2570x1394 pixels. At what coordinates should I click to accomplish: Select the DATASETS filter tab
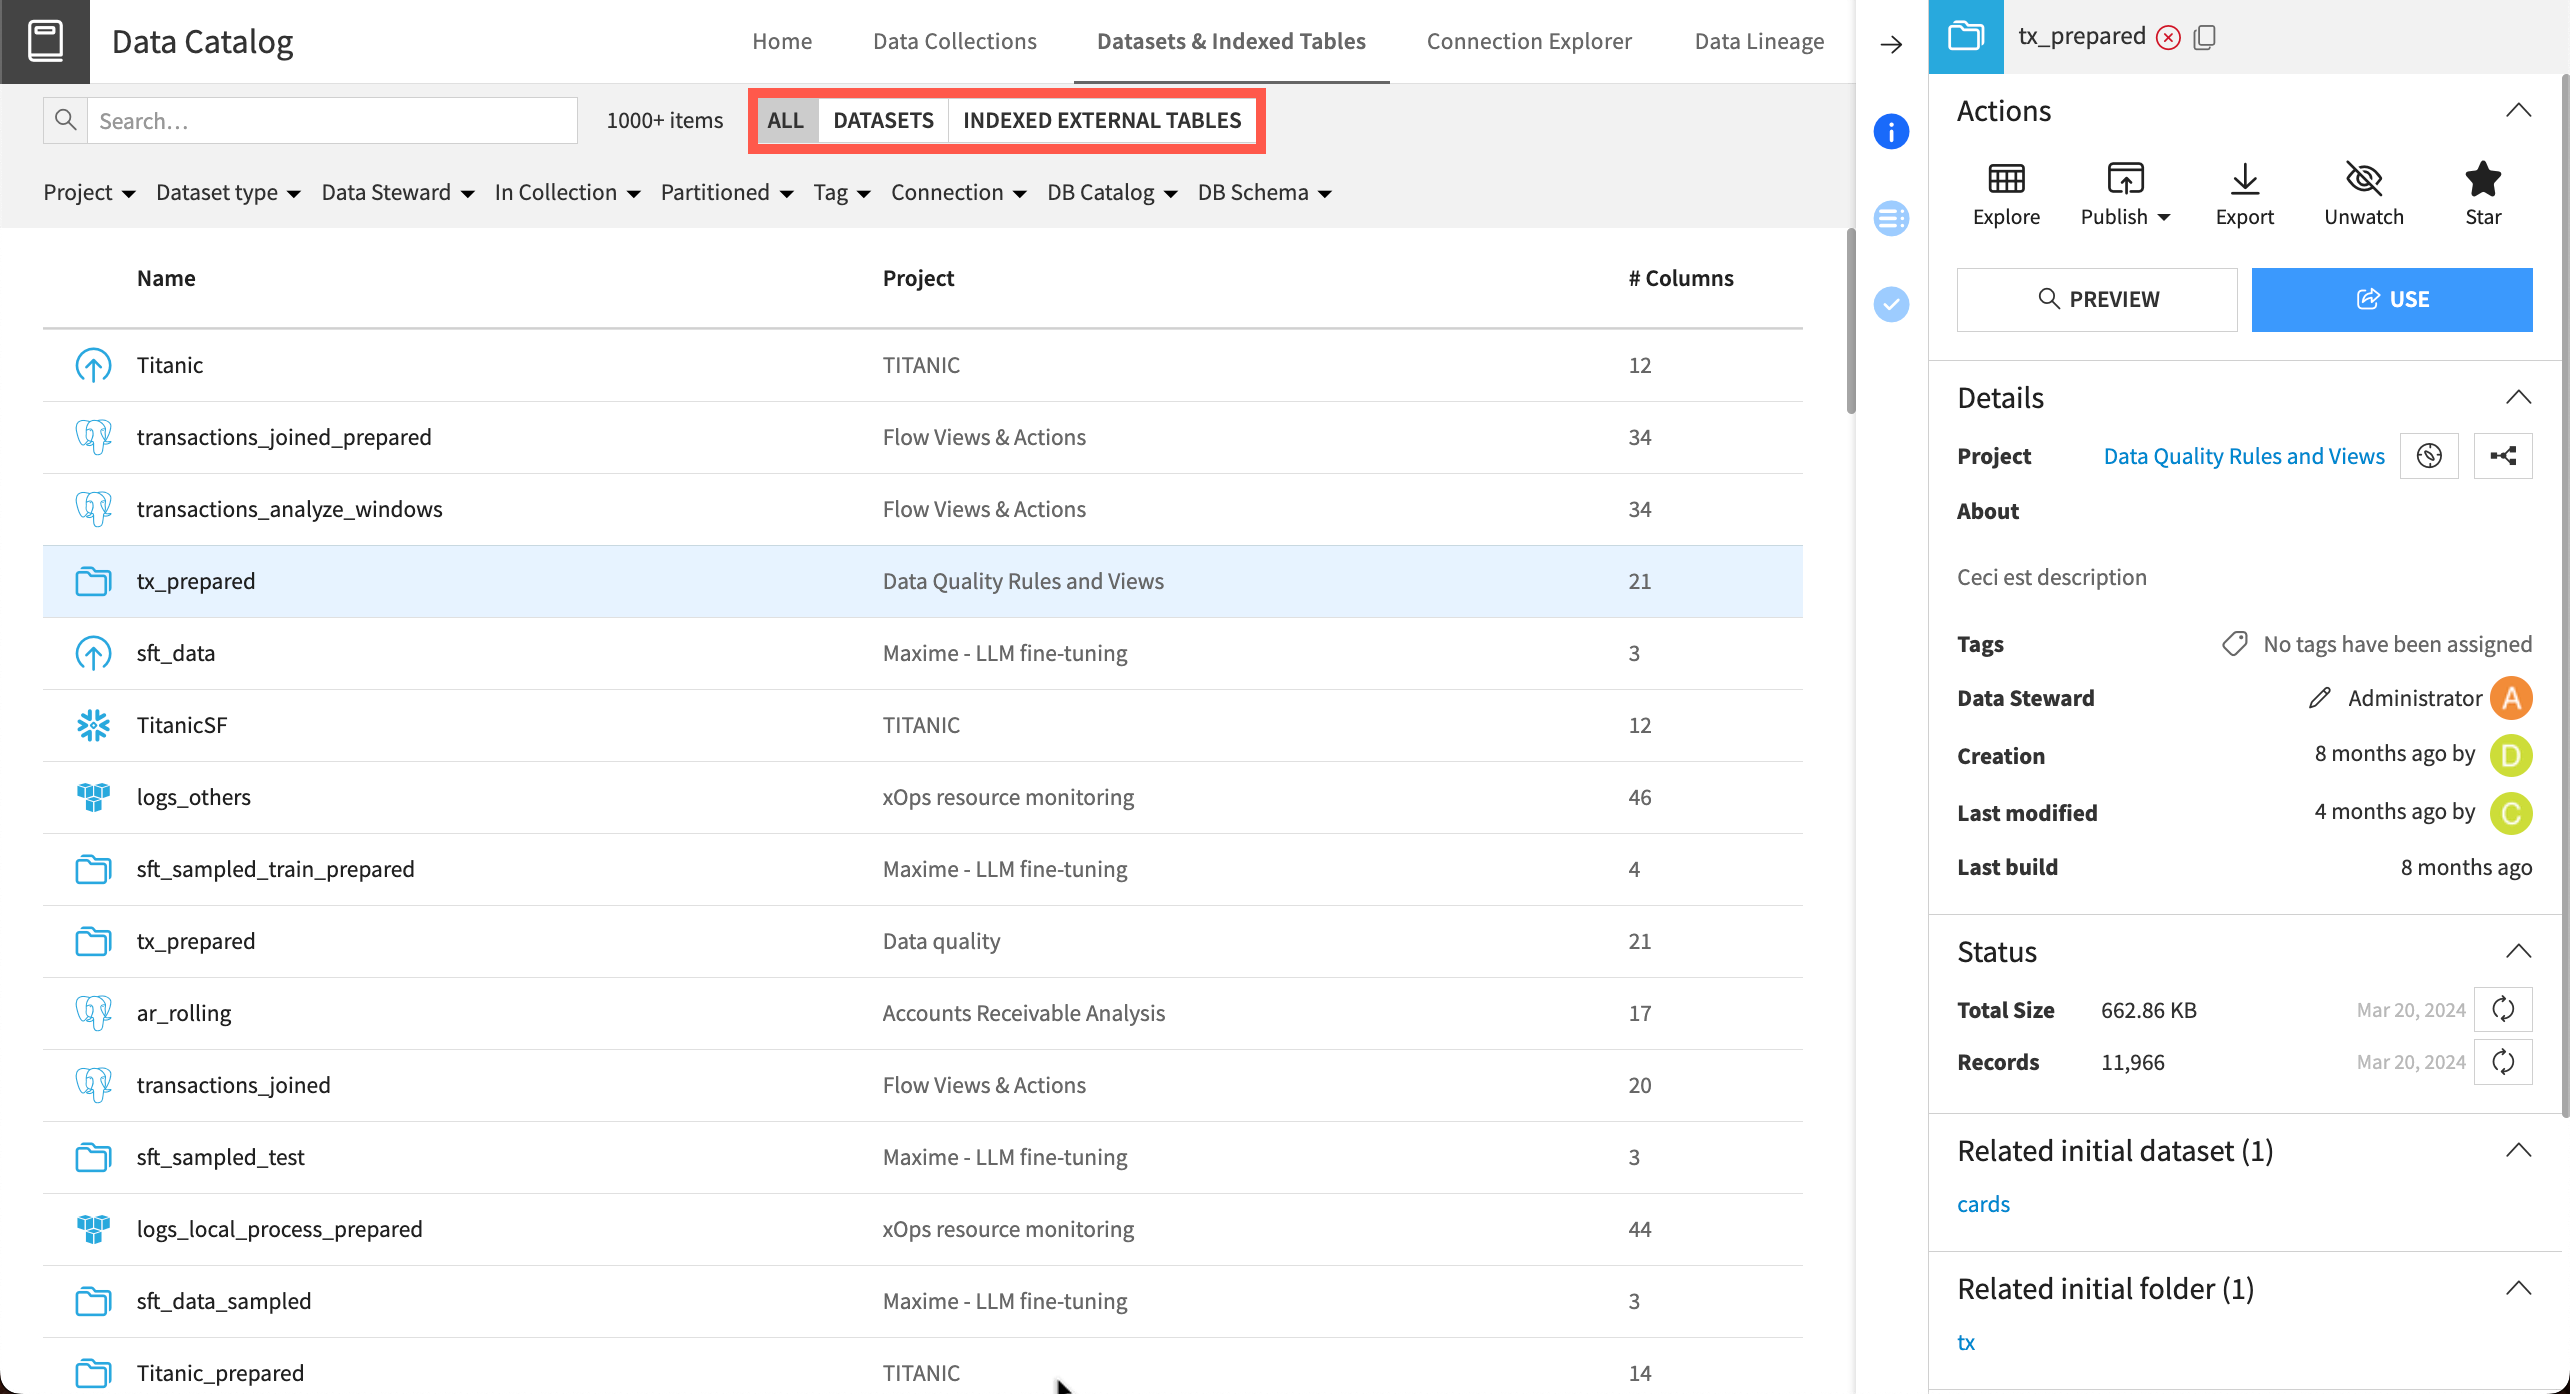[881, 120]
